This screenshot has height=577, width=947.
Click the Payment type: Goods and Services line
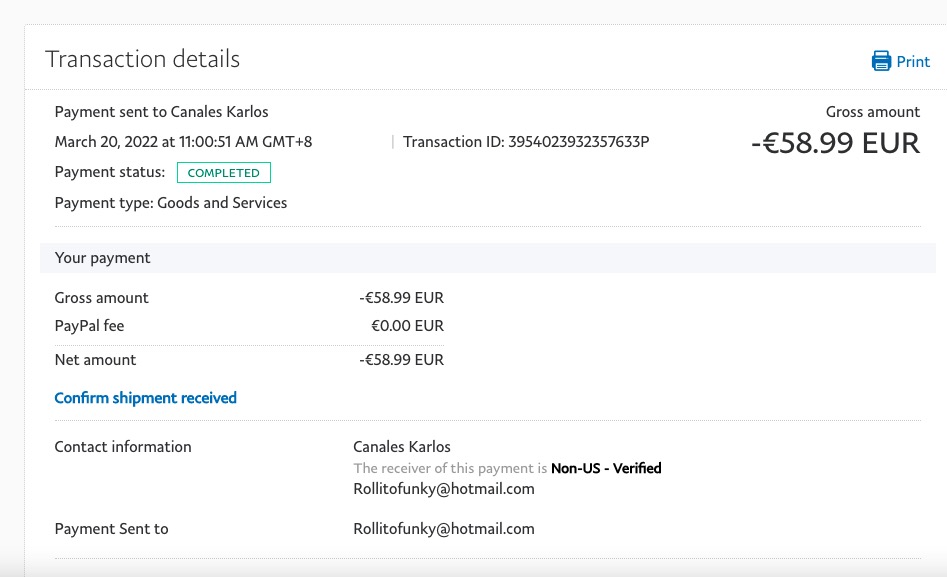click(x=170, y=203)
